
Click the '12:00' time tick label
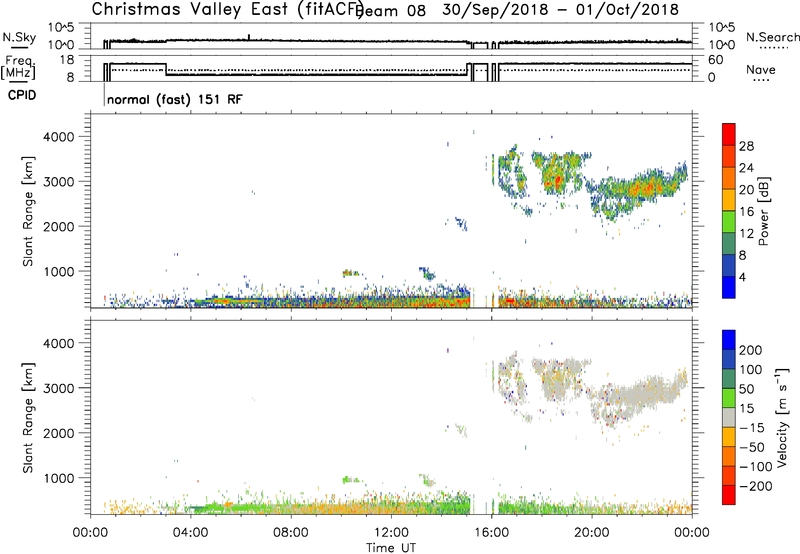click(391, 533)
